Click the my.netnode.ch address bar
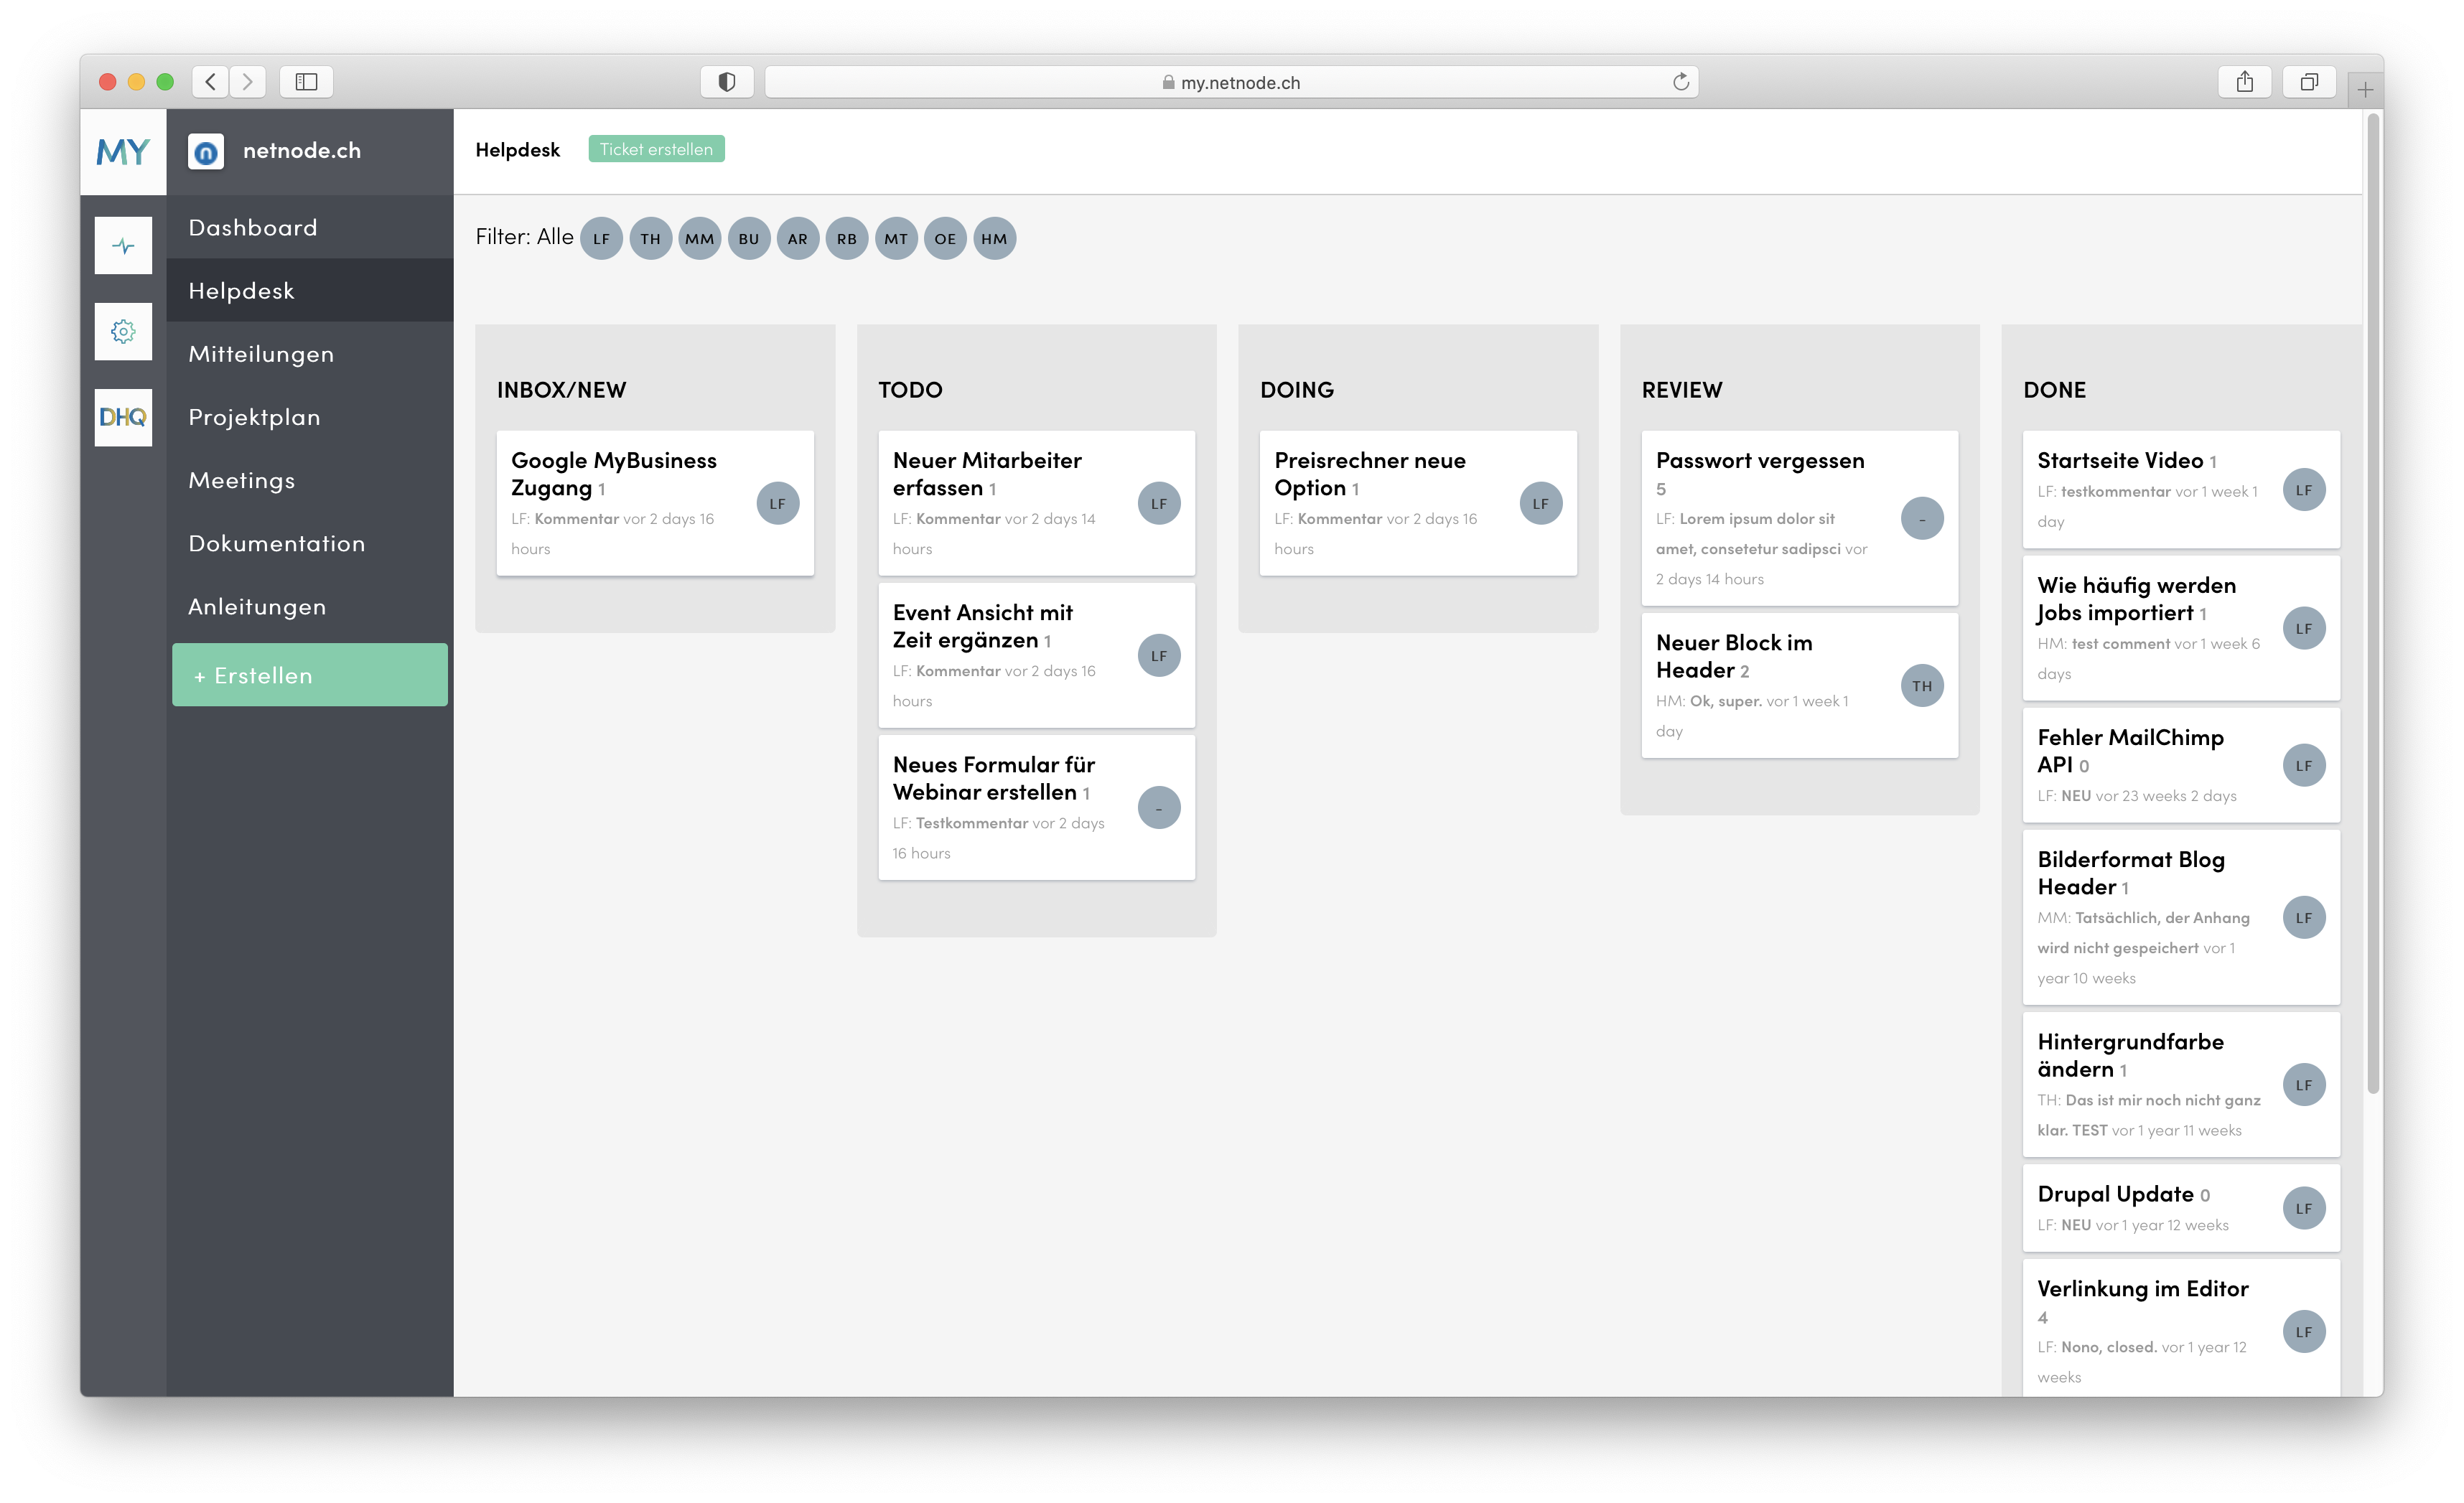This screenshot has height=1503, width=2464. [x=1231, y=82]
